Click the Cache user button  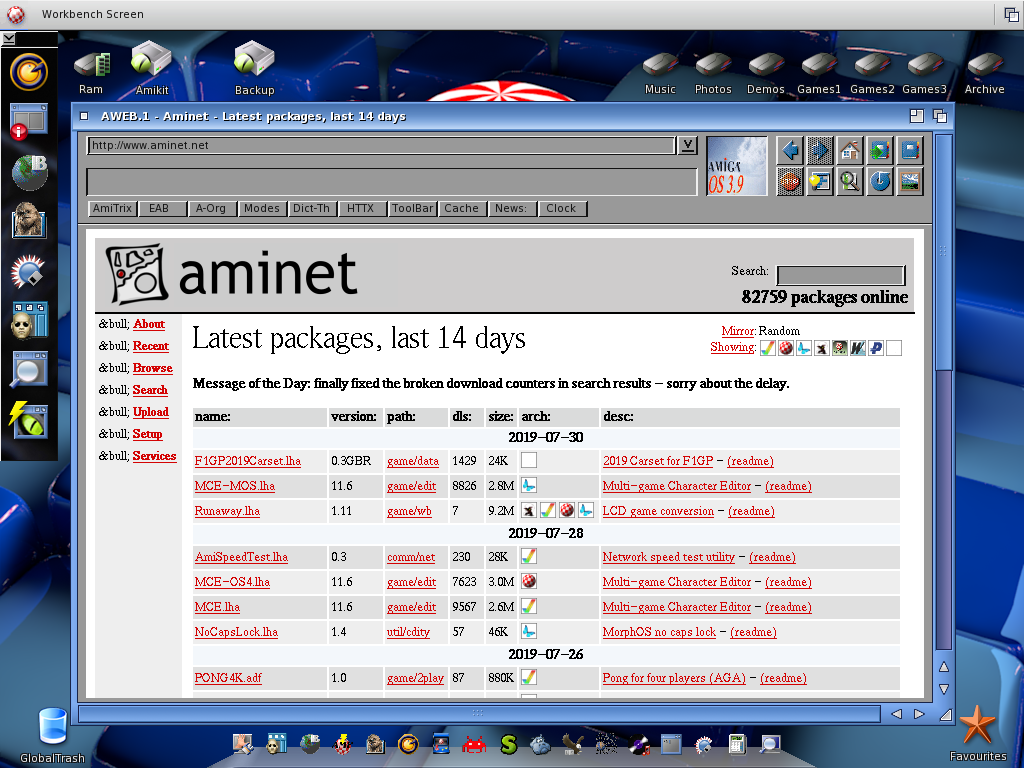click(x=462, y=208)
